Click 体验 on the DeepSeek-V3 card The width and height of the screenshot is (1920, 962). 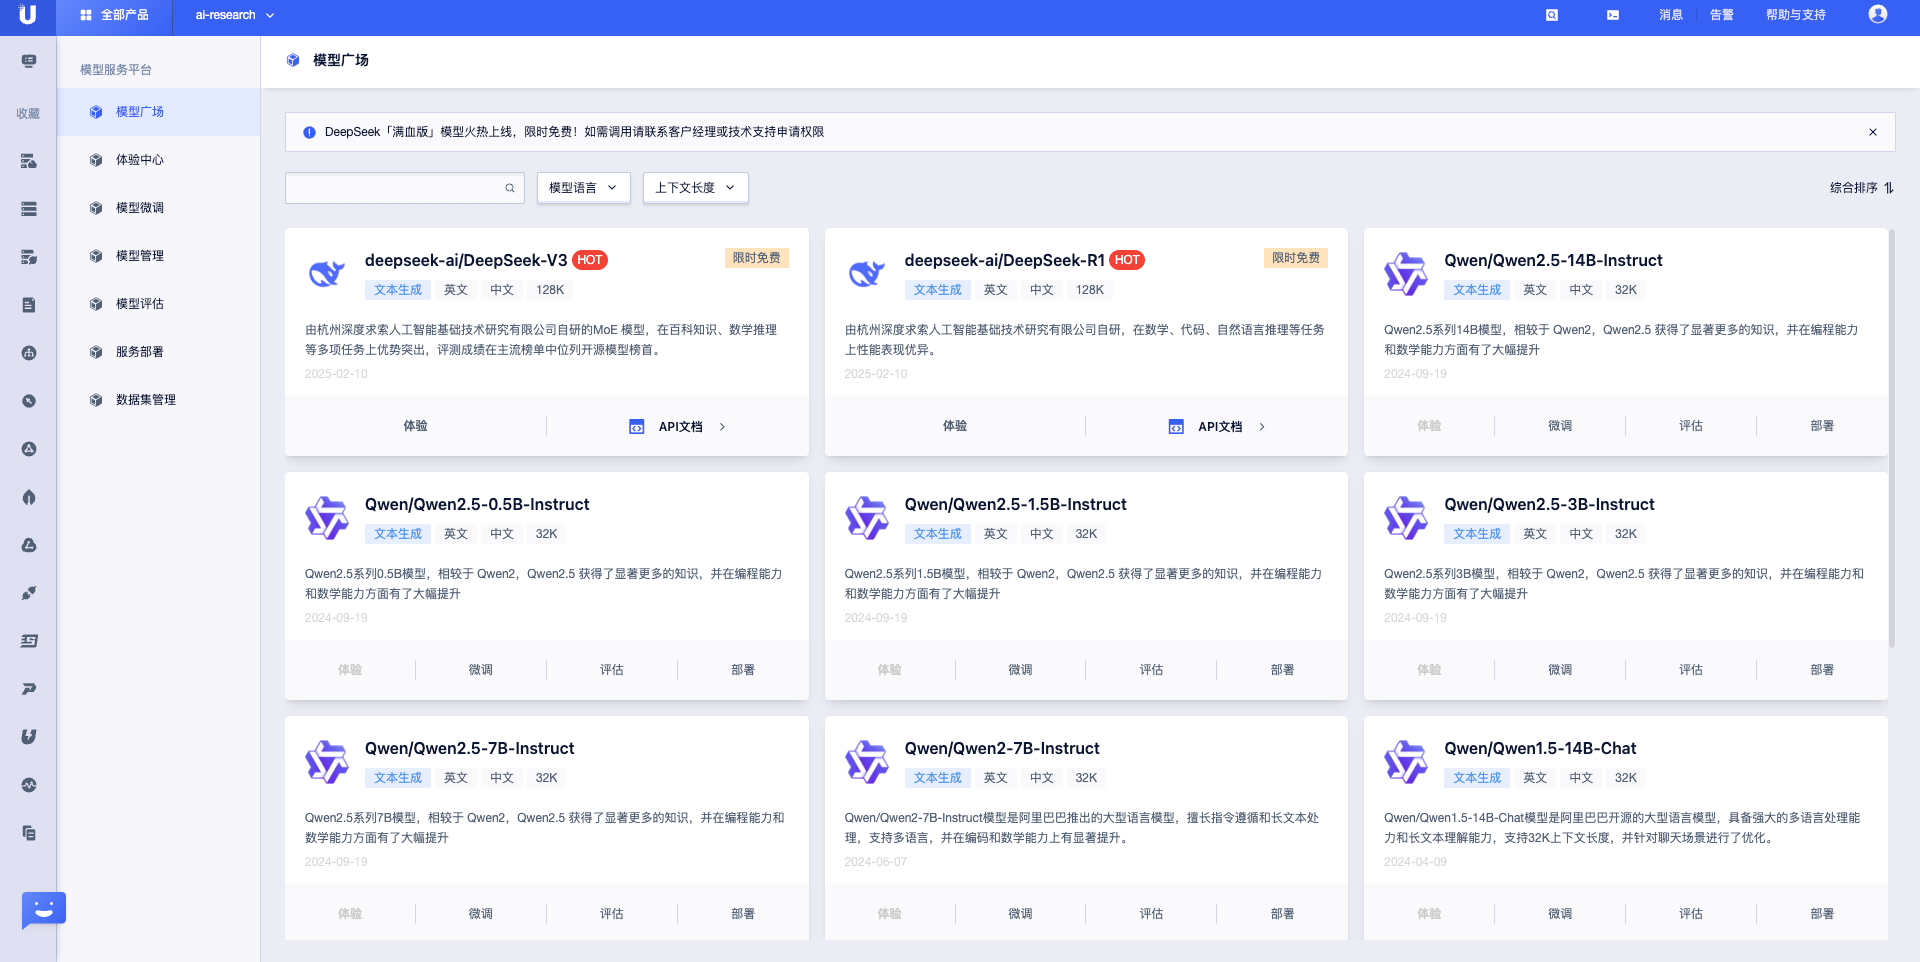point(415,426)
